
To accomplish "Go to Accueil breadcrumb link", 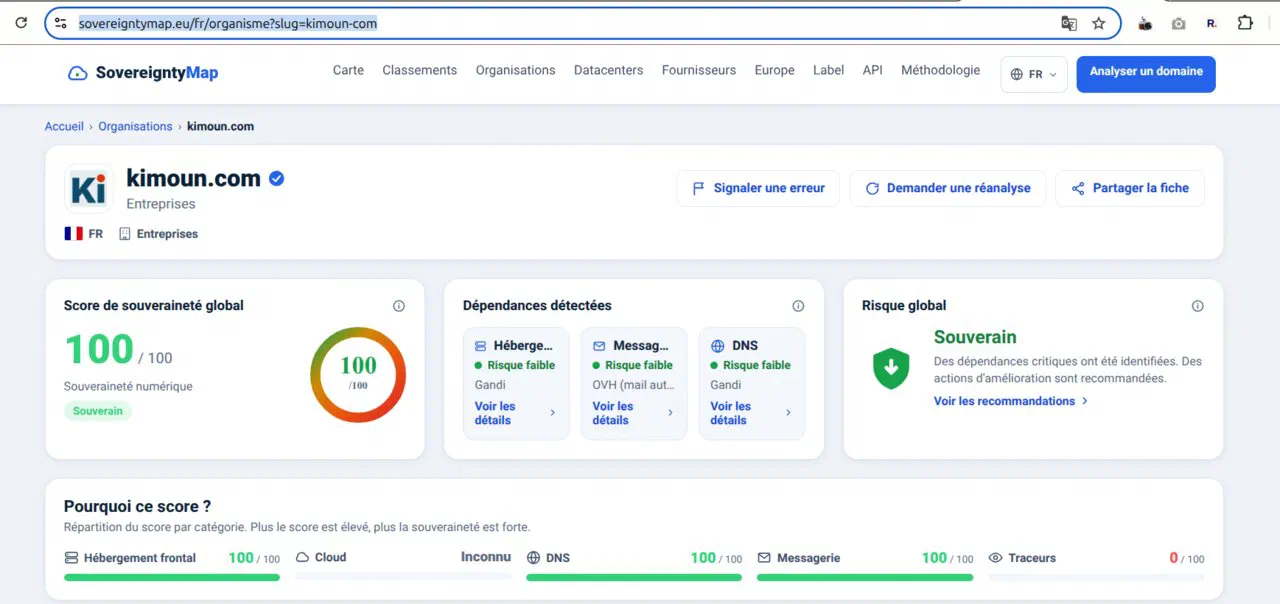I will 64,127.
